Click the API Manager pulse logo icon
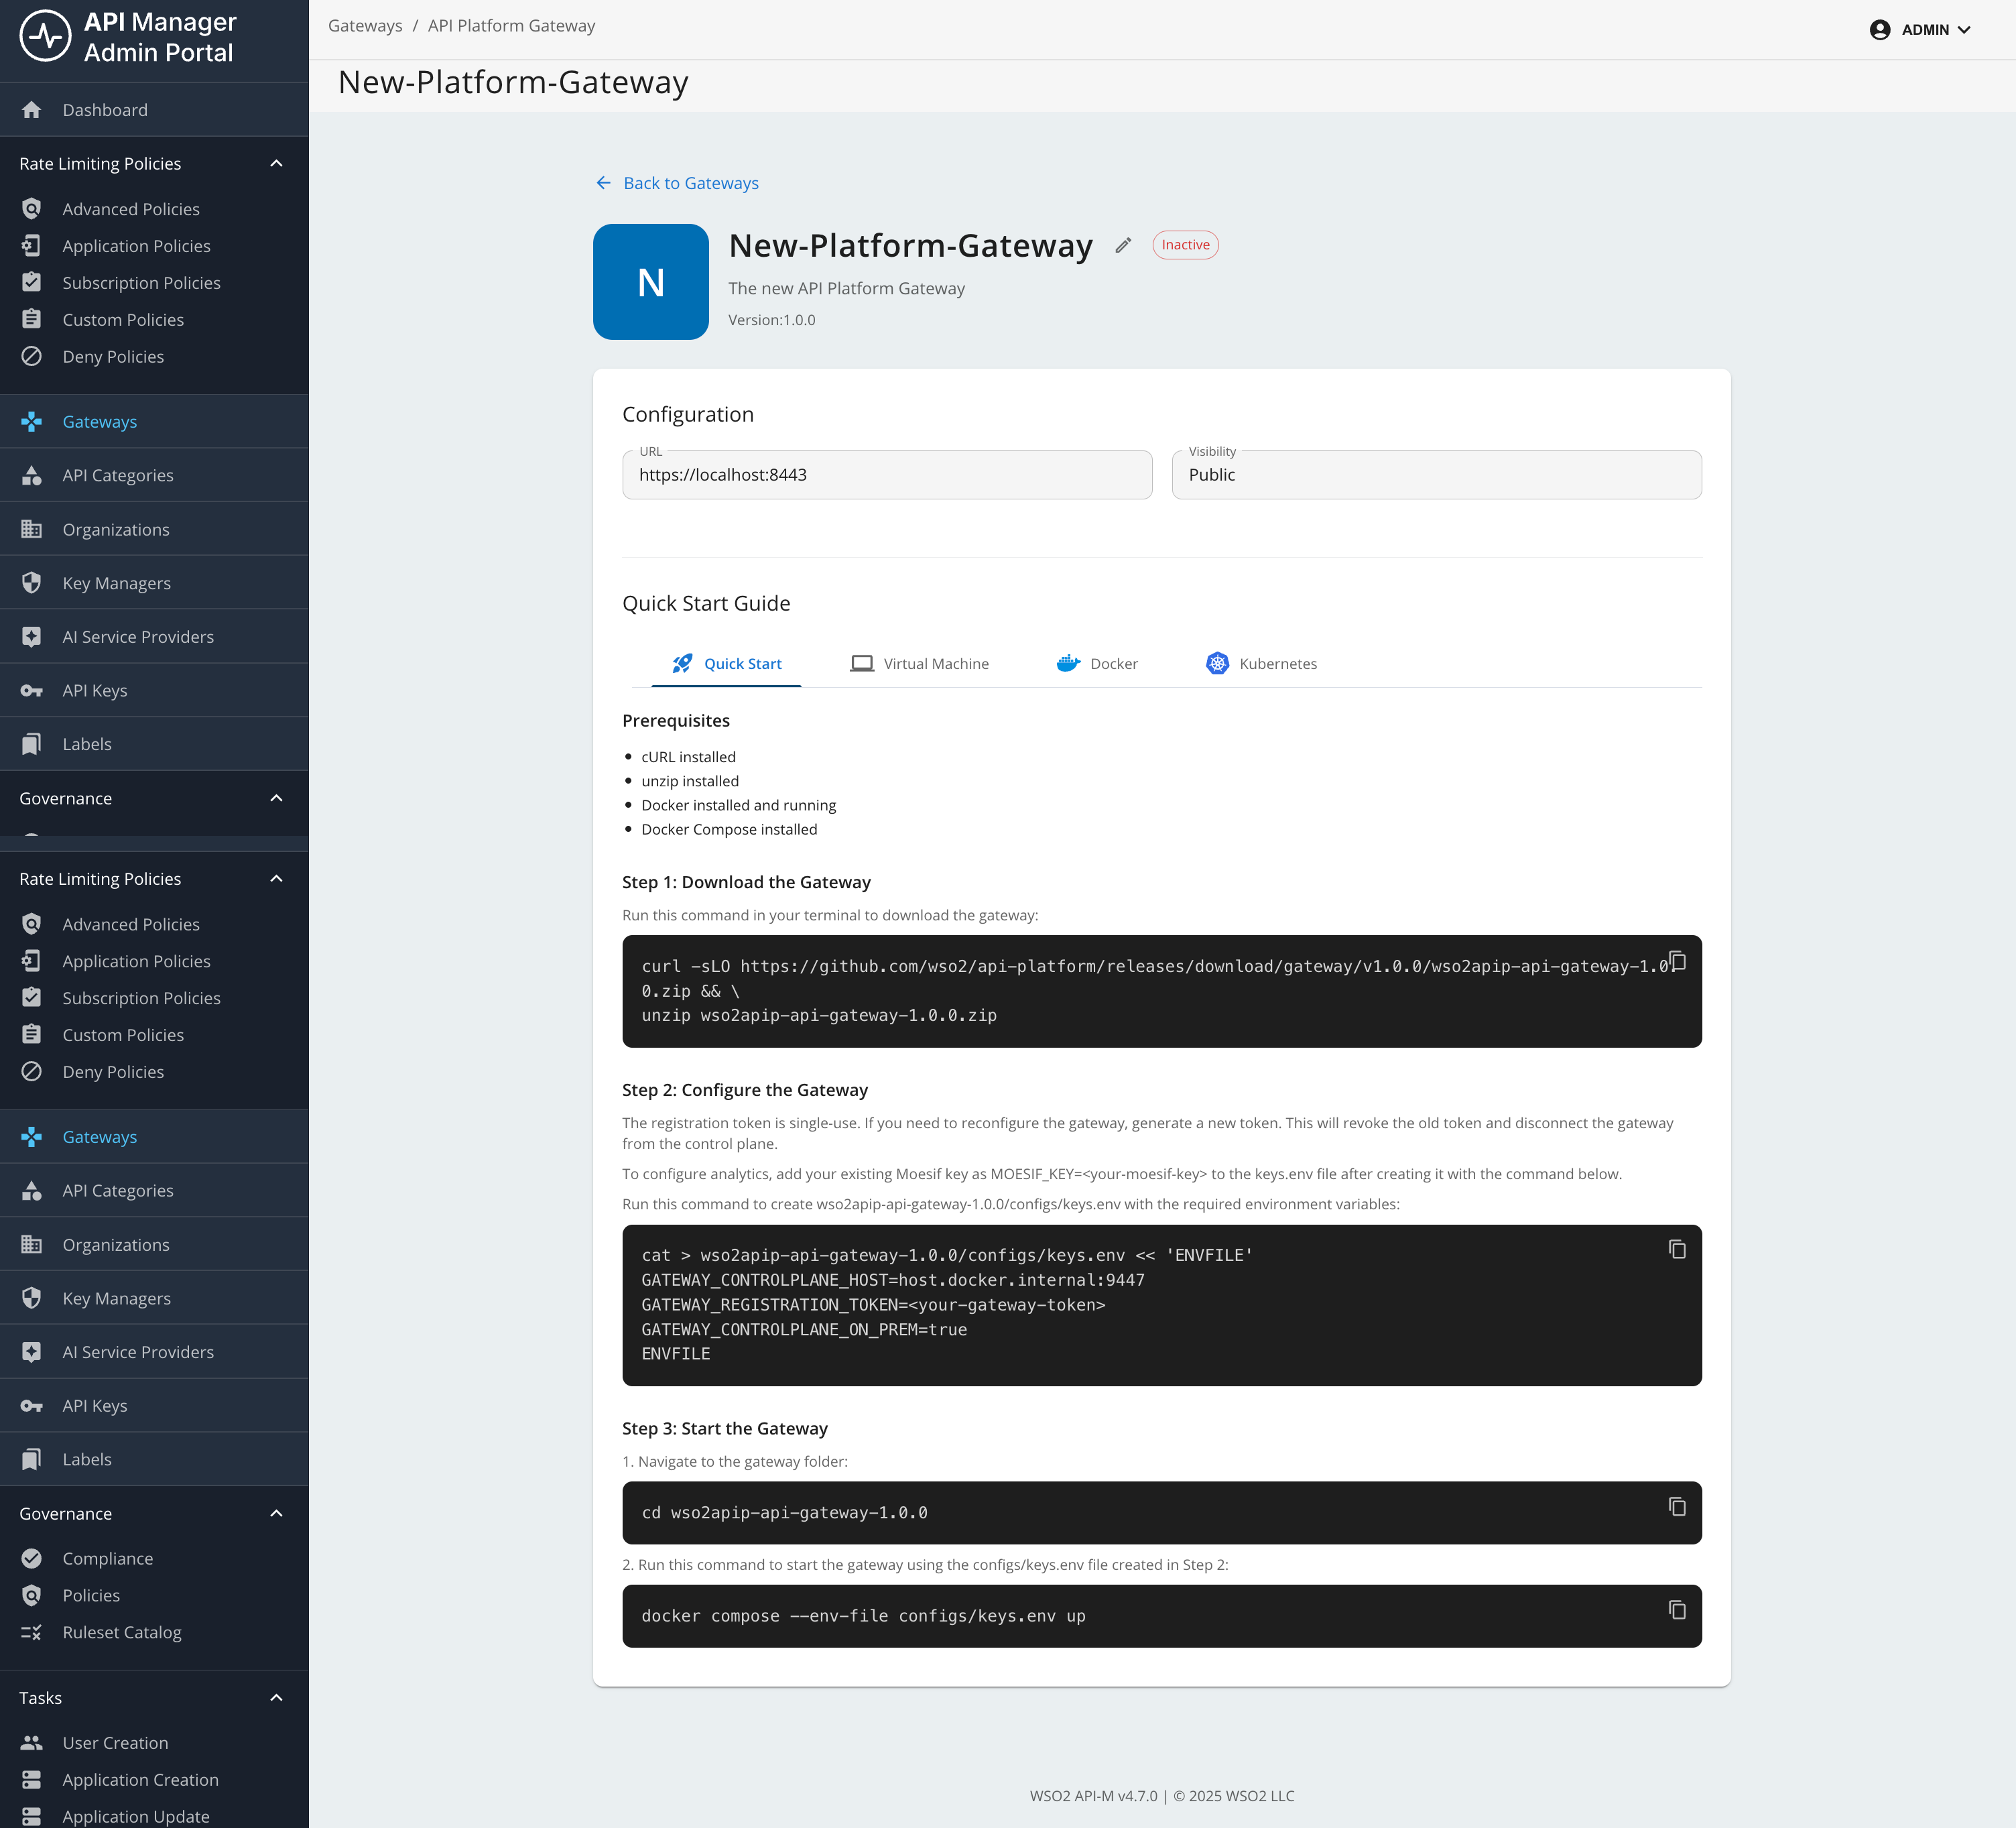This screenshot has height=1828, width=2016. 45,36
